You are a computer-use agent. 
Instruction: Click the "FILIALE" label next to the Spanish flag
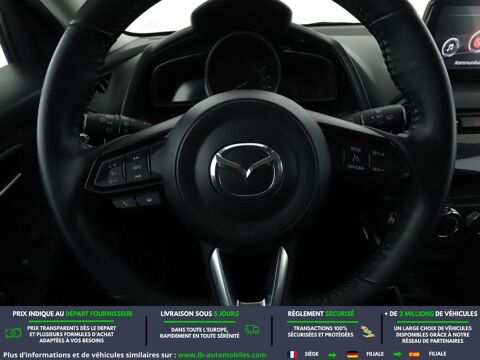(x=437, y=354)
